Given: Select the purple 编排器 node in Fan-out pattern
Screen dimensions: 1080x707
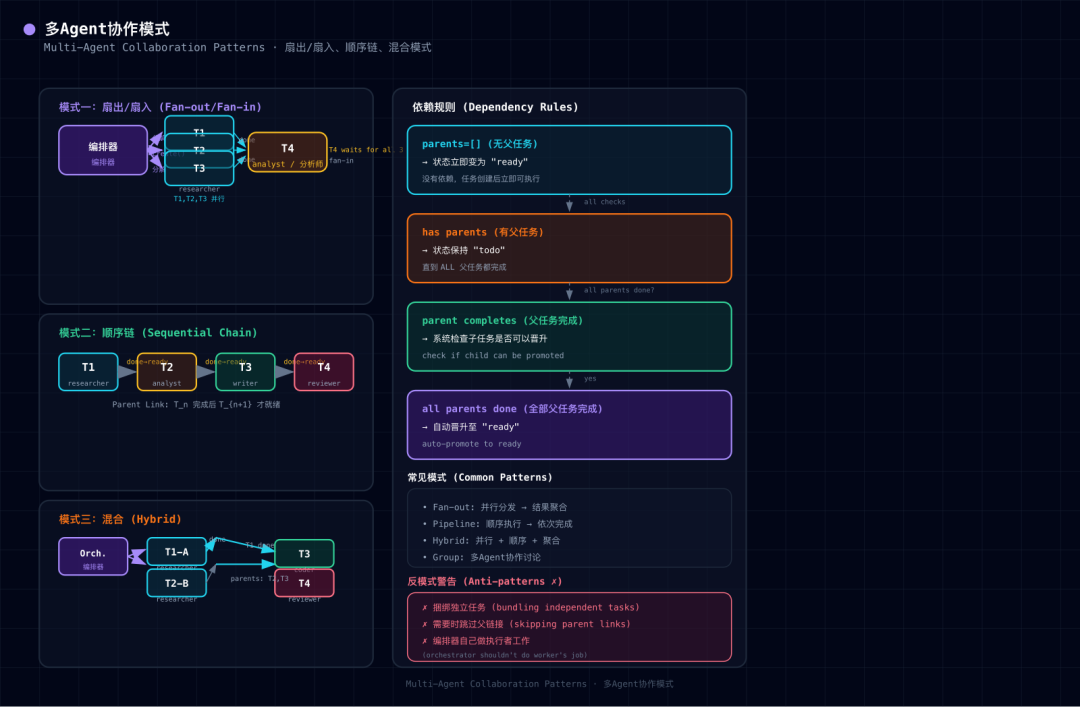Looking at the screenshot, I should (x=103, y=150).
